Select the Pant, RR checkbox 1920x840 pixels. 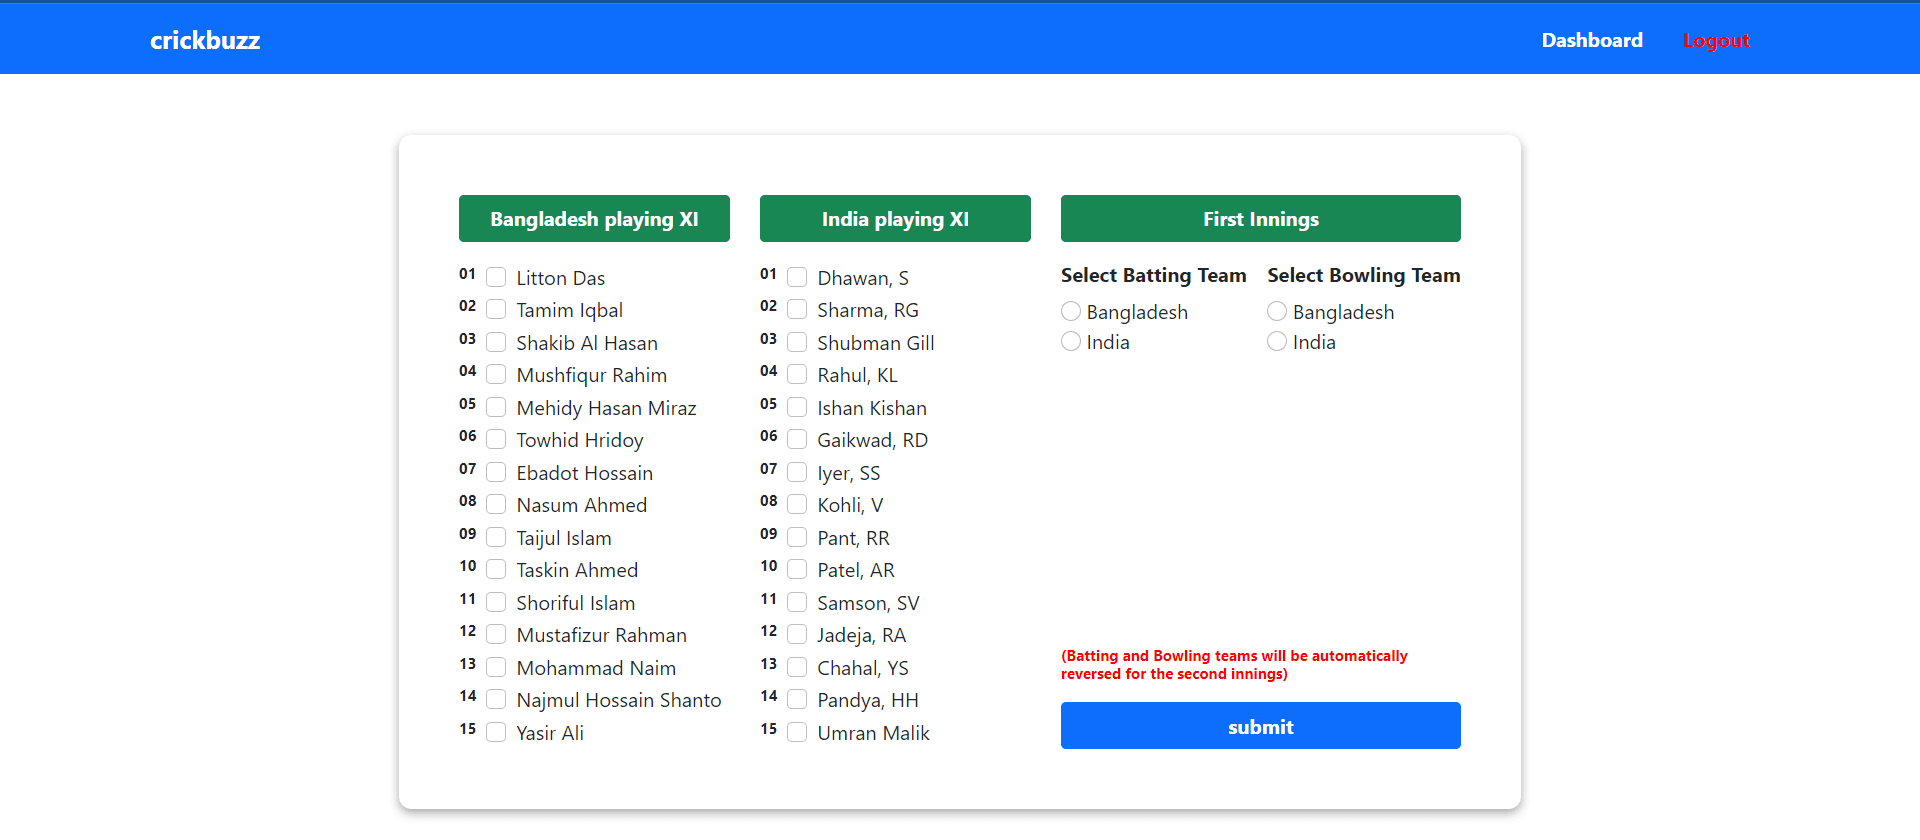pyautogui.click(x=797, y=537)
